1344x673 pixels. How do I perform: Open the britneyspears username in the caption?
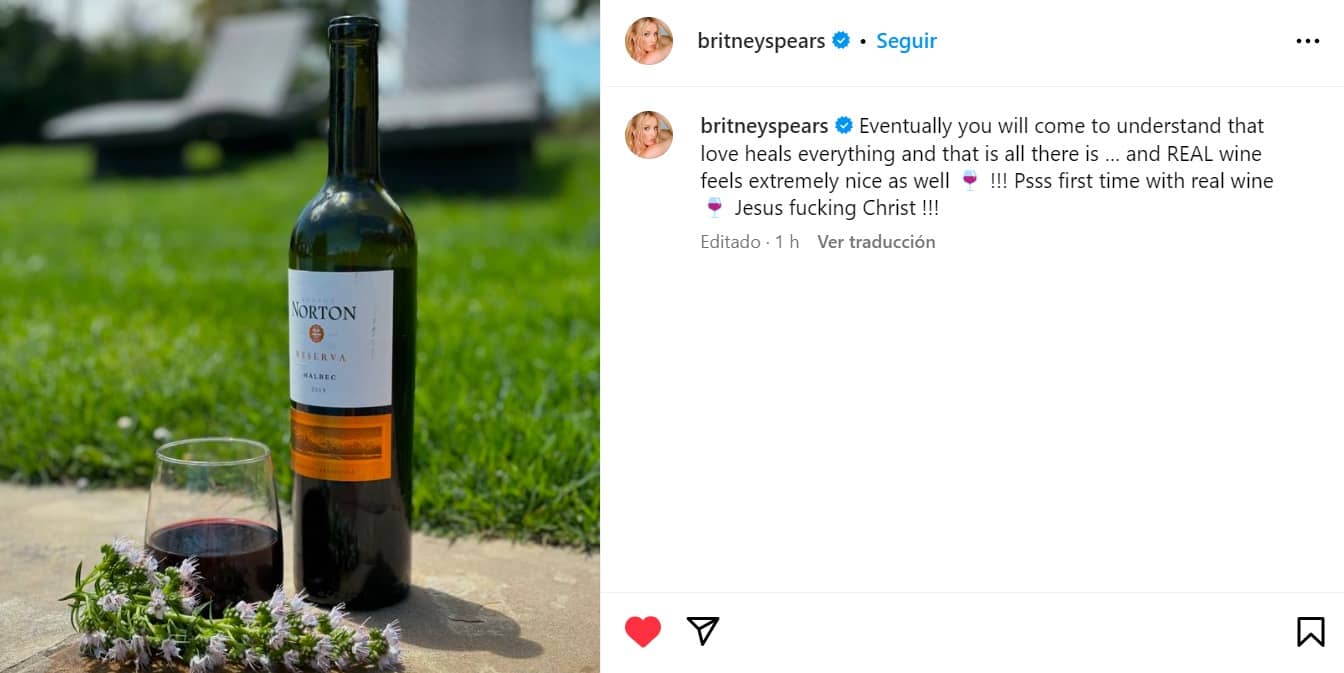click(x=764, y=126)
